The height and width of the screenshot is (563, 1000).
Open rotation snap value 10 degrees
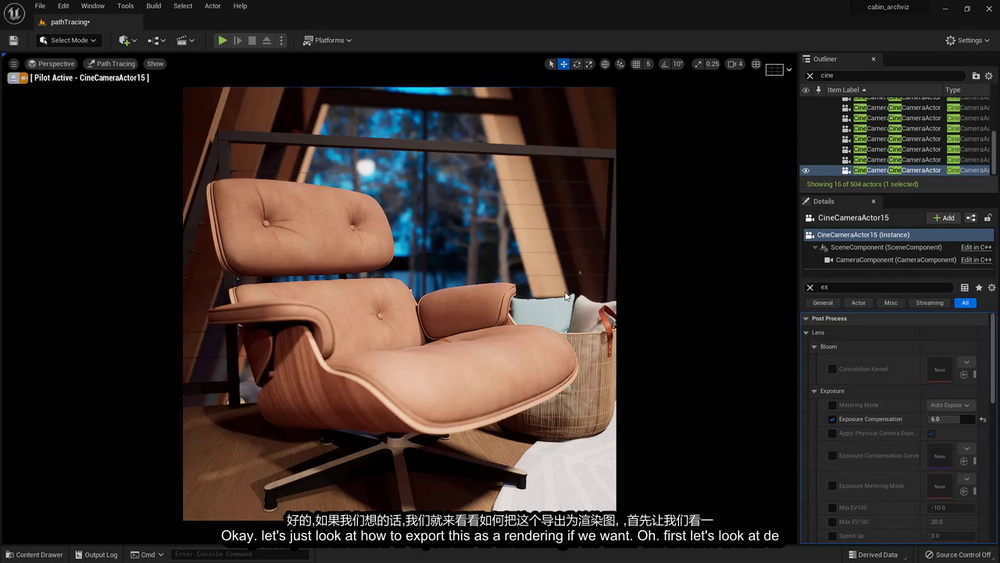pyautogui.click(x=677, y=64)
